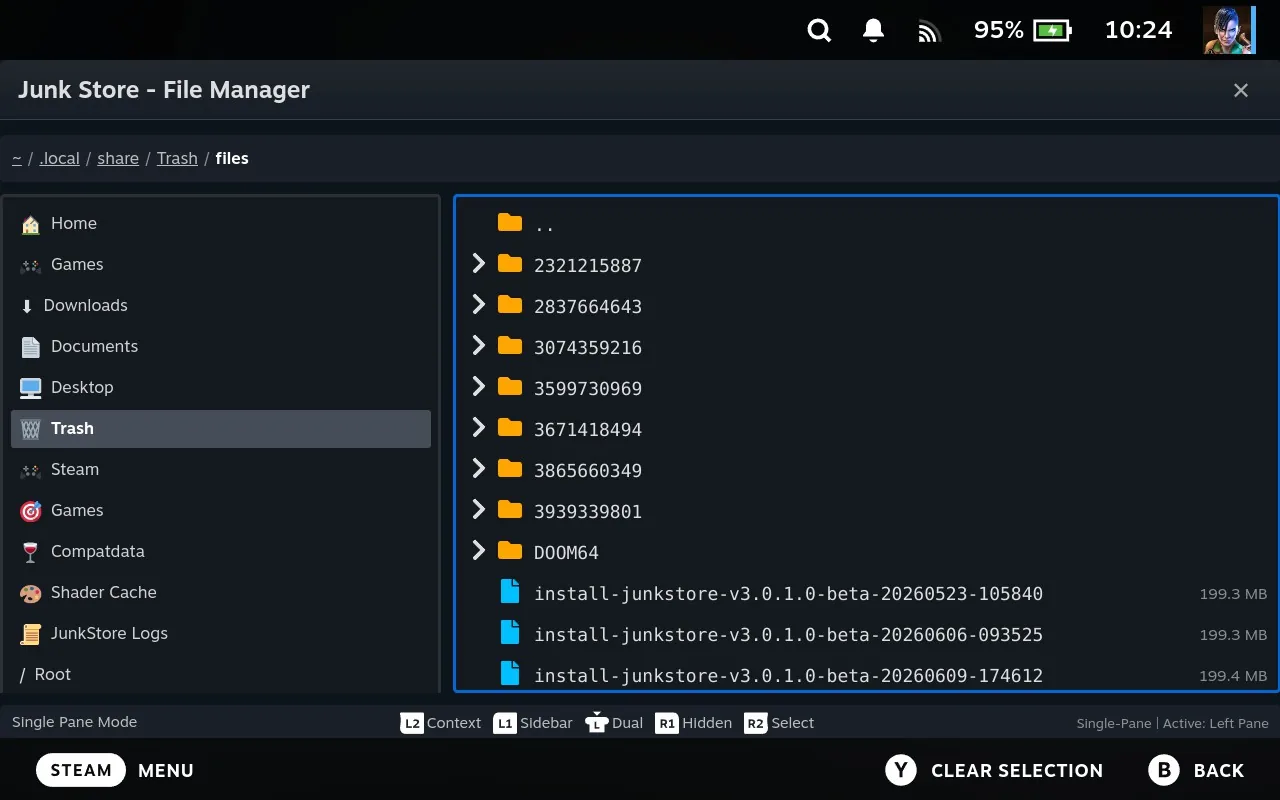The height and width of the screenshot is (800, 1280).
Task: Open notifications bell icon
Action: (874, 31)
